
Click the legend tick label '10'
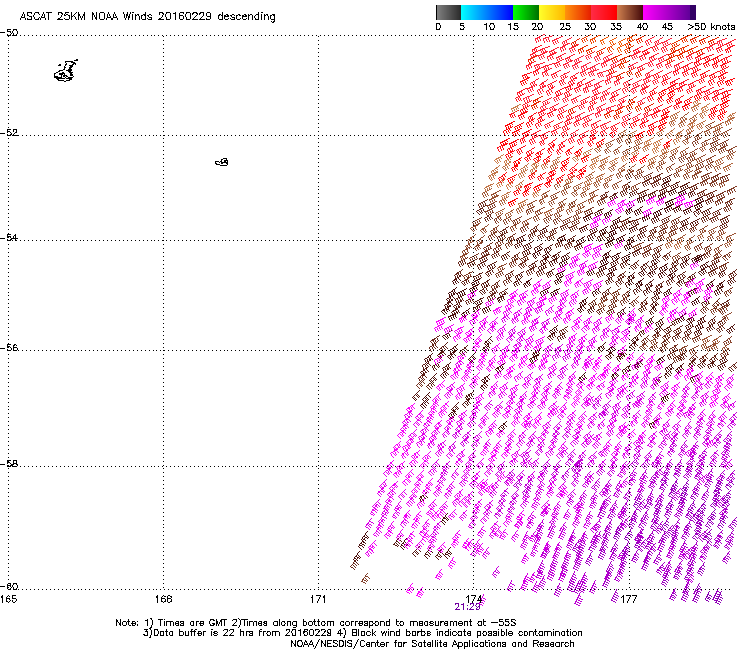coord(489,27)
